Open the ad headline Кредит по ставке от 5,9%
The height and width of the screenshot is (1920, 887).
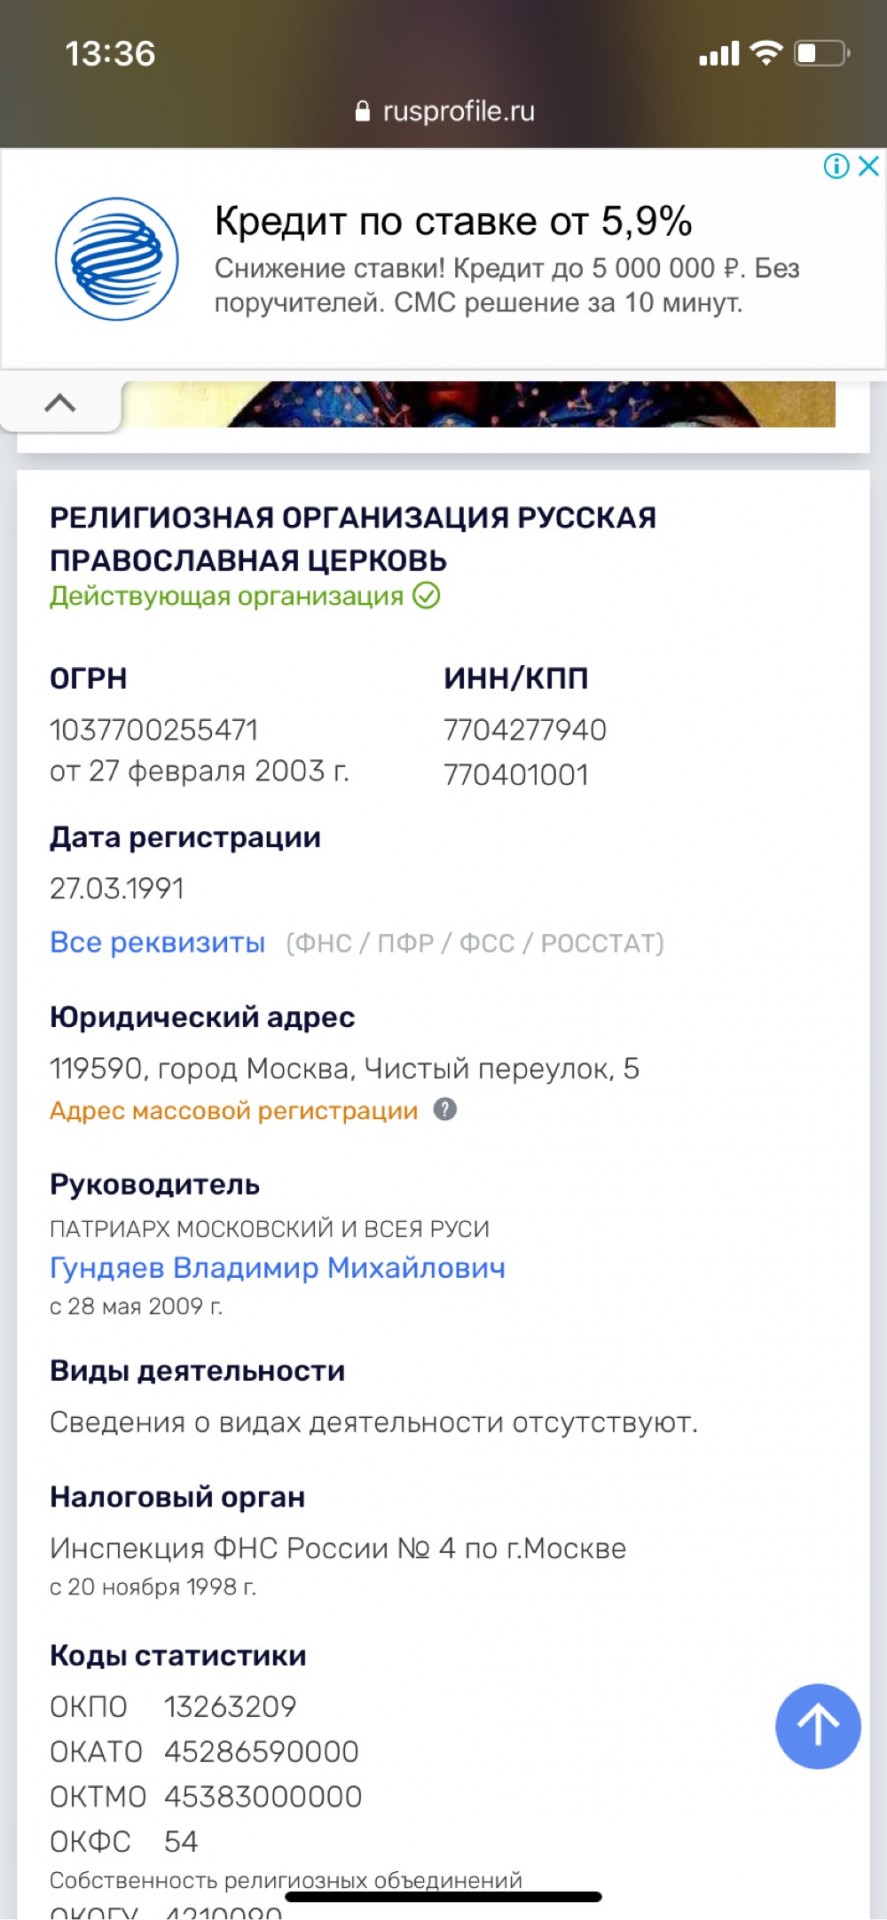(453, 221)
